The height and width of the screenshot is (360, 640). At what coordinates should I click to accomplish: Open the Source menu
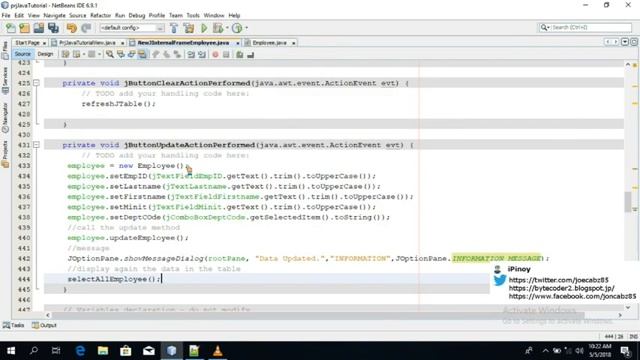point(78,16)
